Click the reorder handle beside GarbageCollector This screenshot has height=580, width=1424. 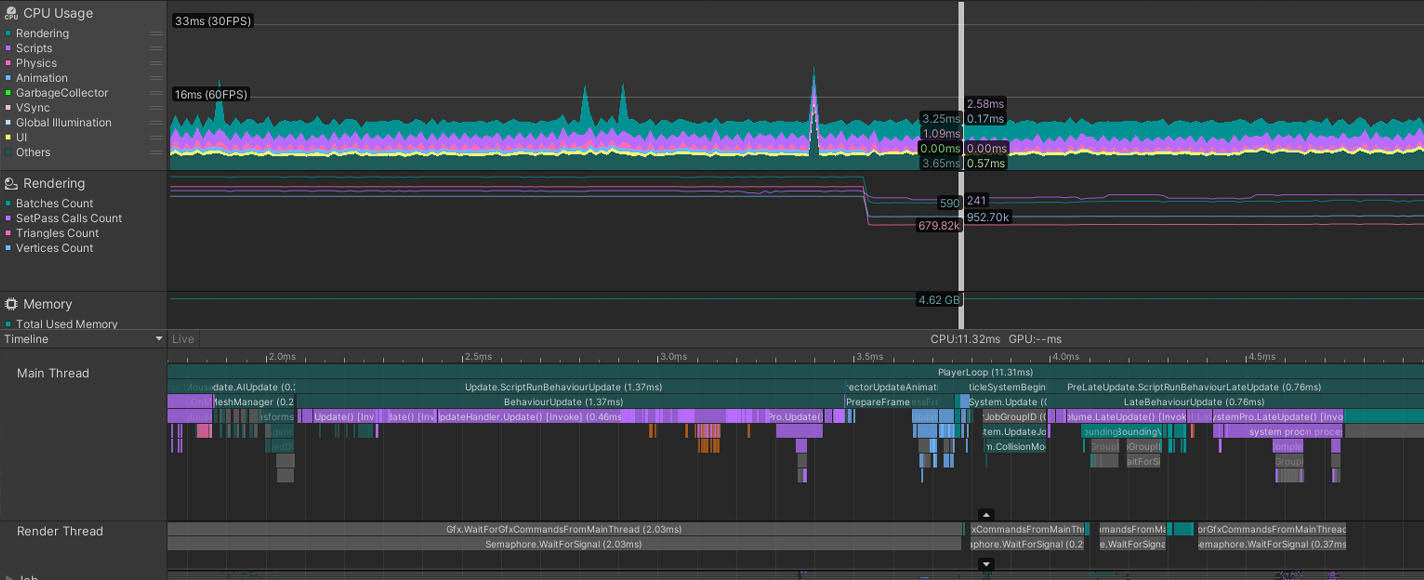(x=156, y=93)
